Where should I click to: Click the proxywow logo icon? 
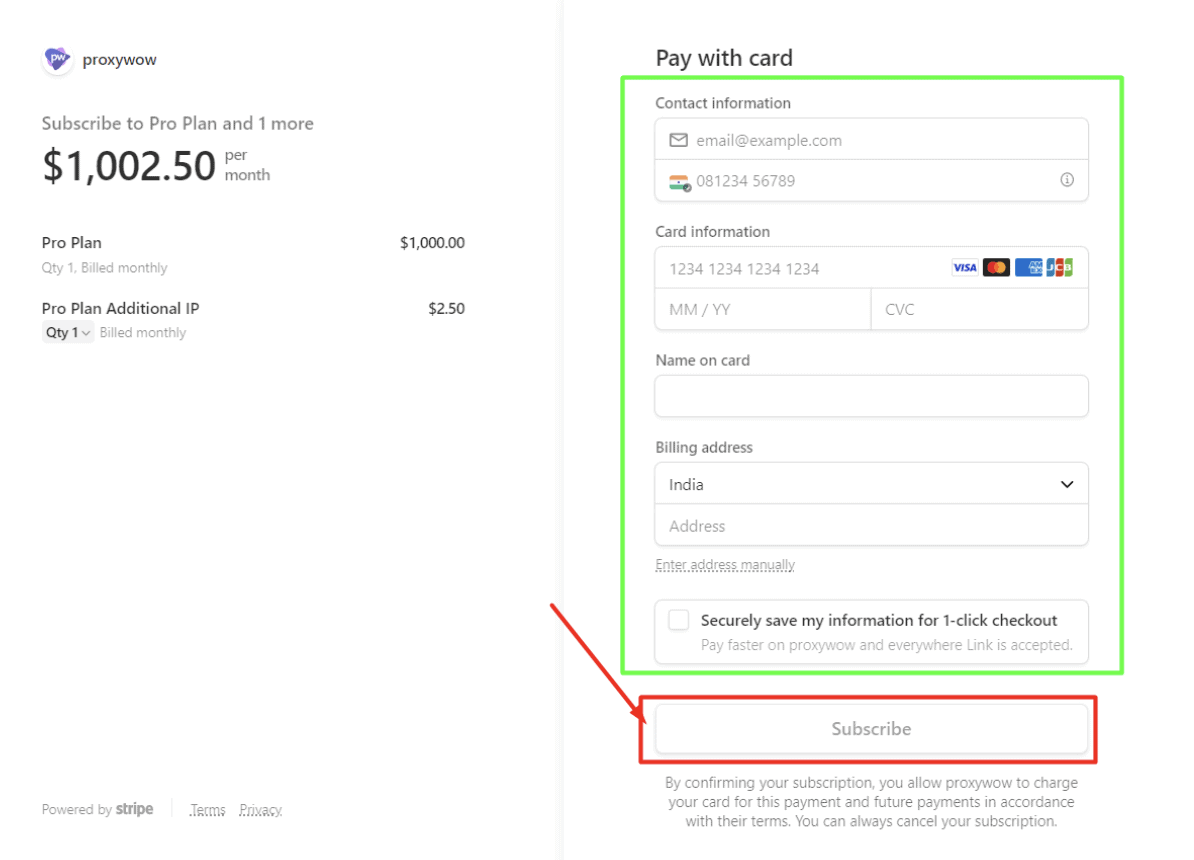tap(58, 60)
